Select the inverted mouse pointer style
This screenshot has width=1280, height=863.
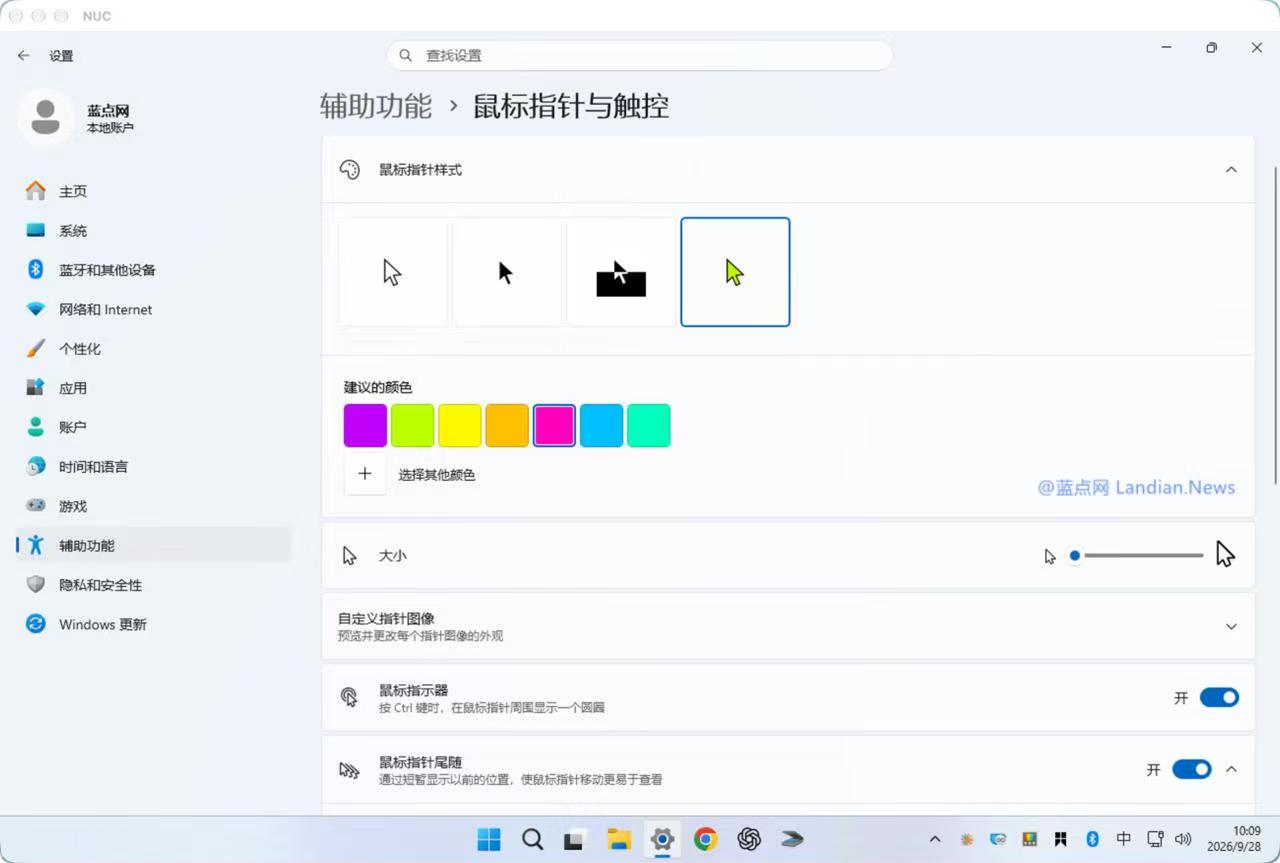click(x=621, y=272)
